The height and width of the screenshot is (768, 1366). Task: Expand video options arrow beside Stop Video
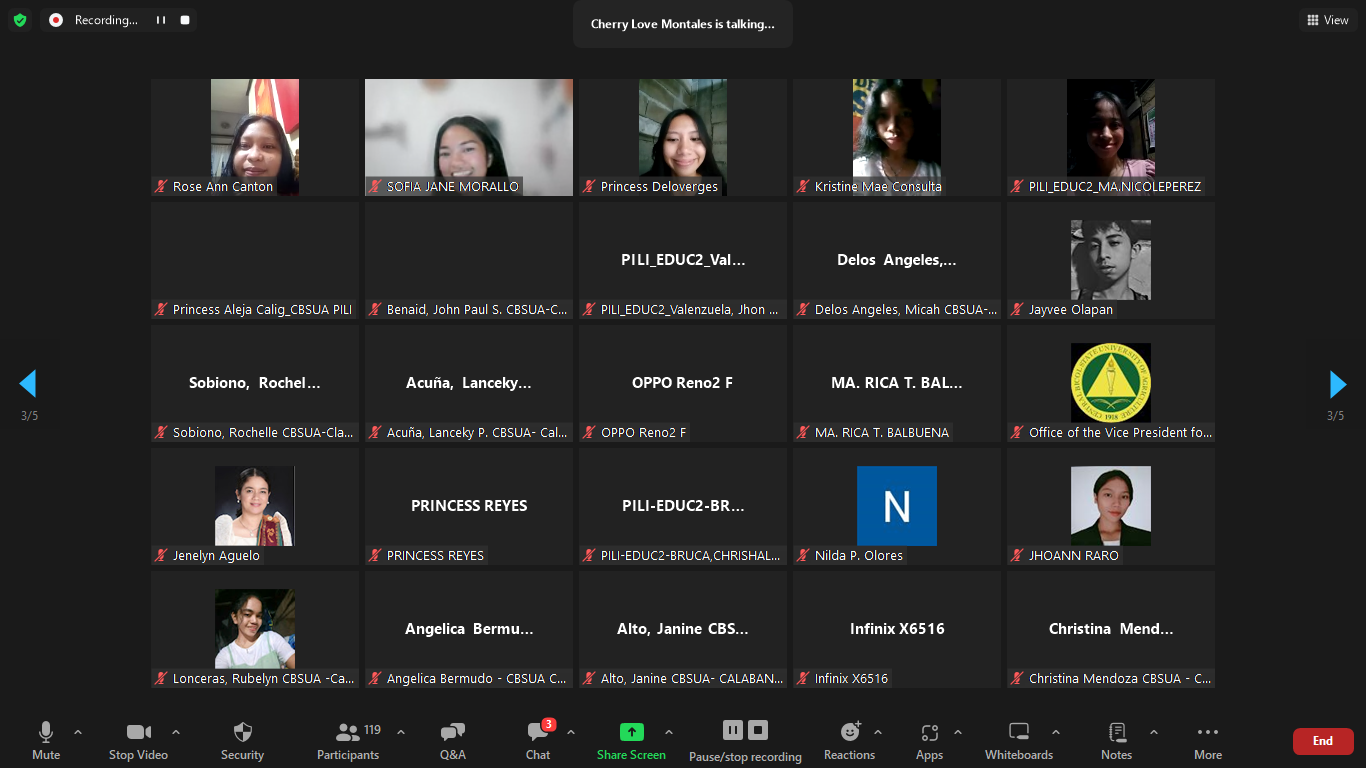176,732
